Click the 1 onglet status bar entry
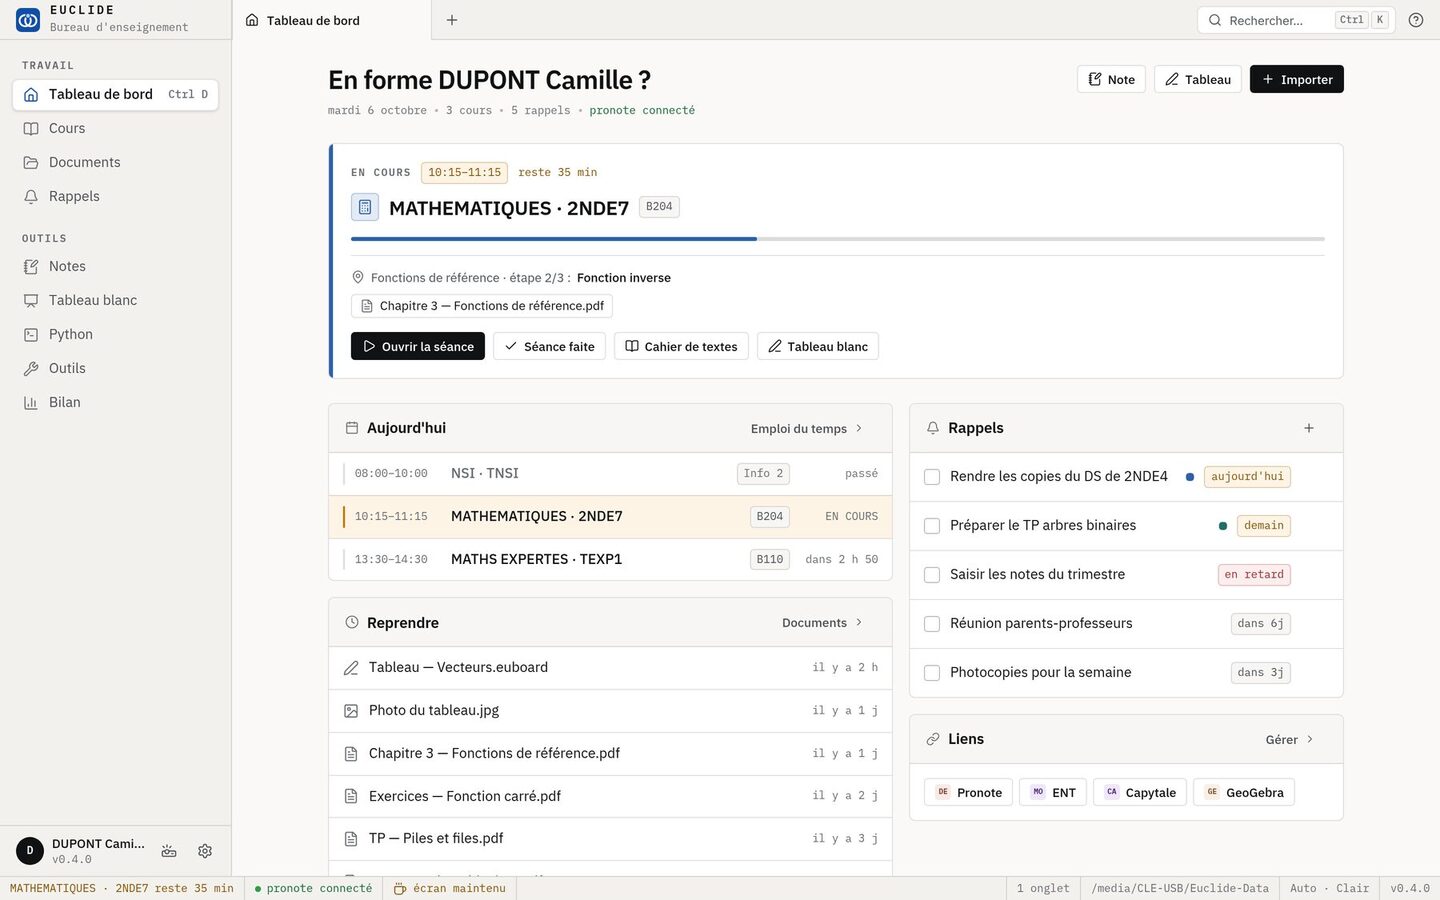This screenshot has width=1440, height=900. tap(1043, 888)
